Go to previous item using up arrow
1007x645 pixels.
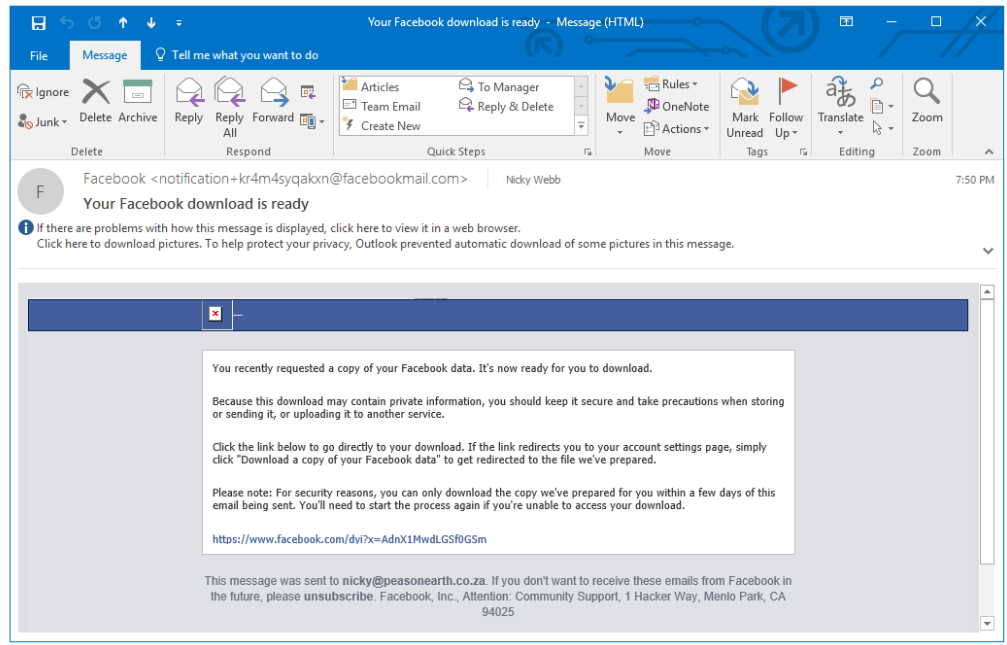click(123, 22)
